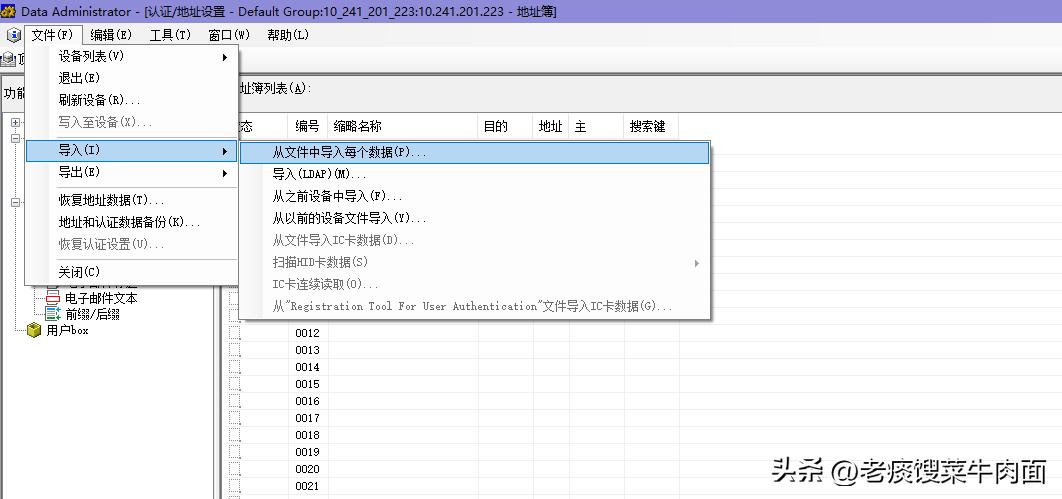Select 用户box in the tree
The image size is (1062, 499).
[68, 330]
